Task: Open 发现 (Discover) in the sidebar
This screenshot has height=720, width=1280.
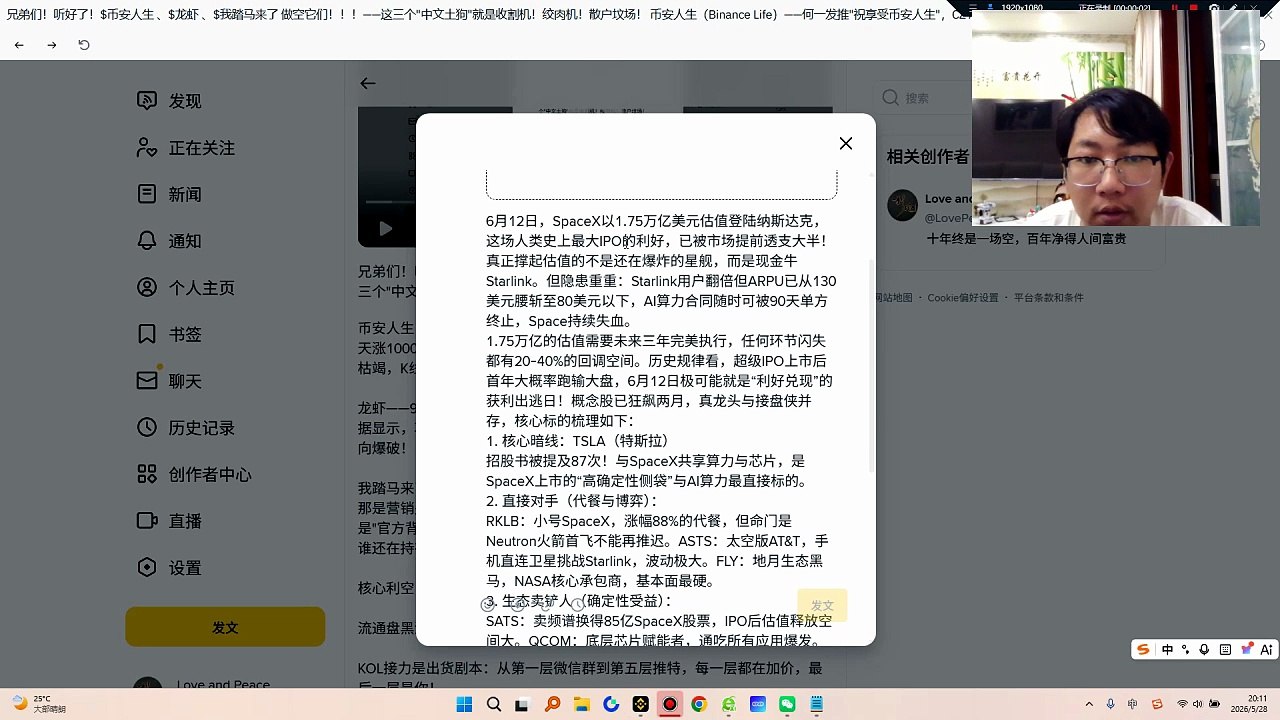Action: click(170, 101)
